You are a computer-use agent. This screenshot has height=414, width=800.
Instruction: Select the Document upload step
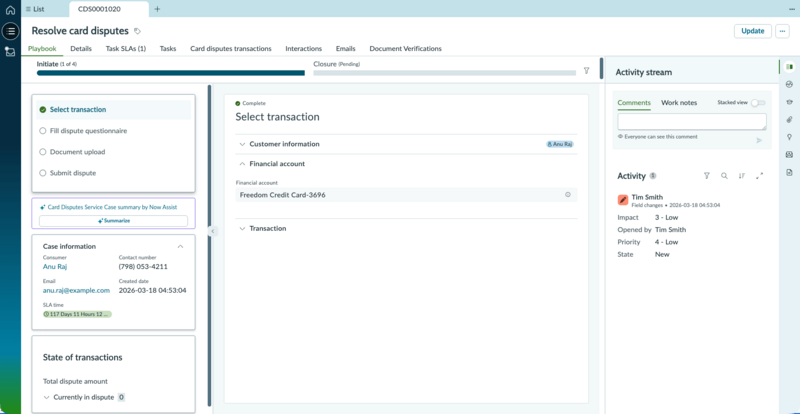78,152
